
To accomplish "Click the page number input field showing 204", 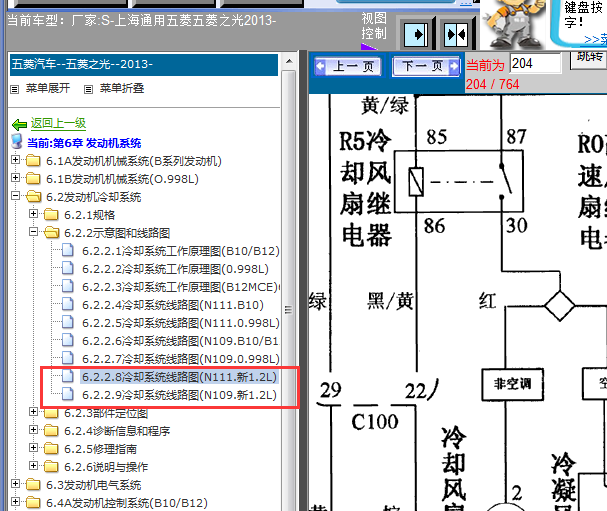I will click(536, 63).
